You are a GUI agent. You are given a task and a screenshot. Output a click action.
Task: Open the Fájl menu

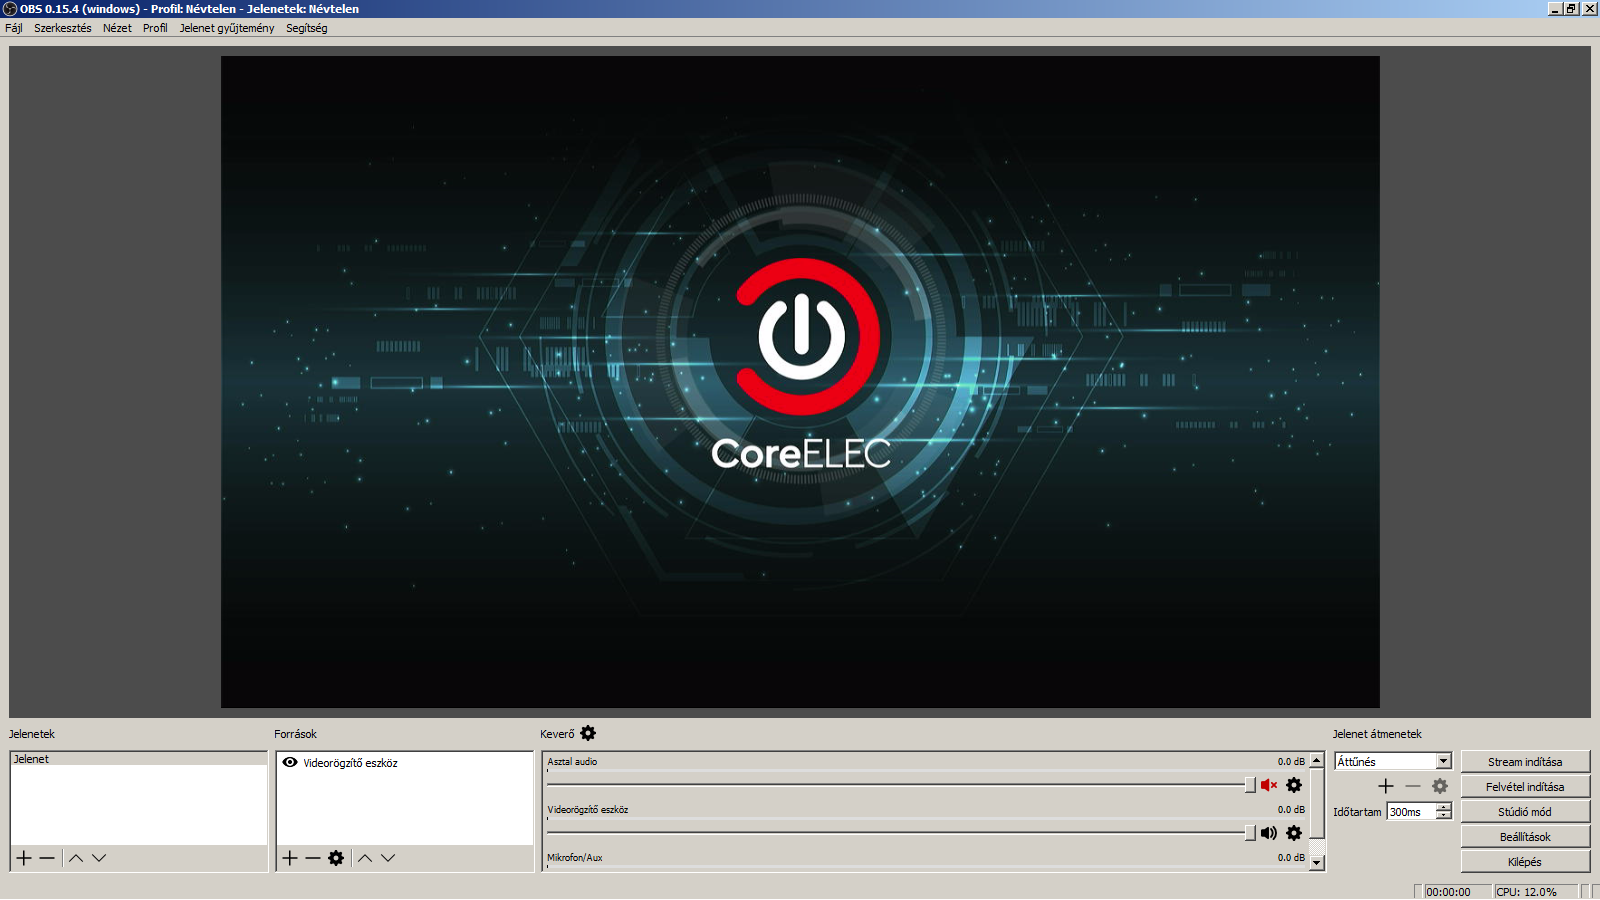point(14,28)
